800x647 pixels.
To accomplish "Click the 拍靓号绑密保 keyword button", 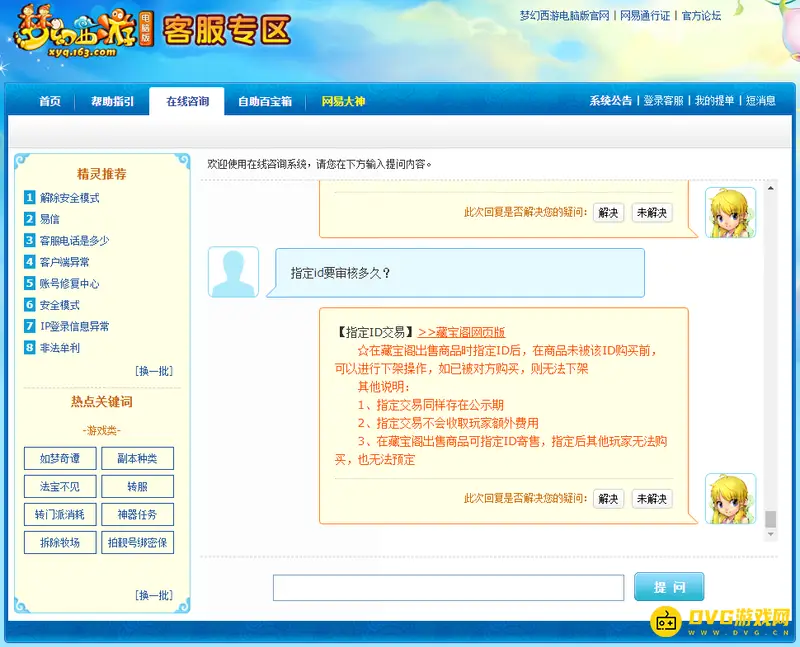I will click(x=137, y=542).
